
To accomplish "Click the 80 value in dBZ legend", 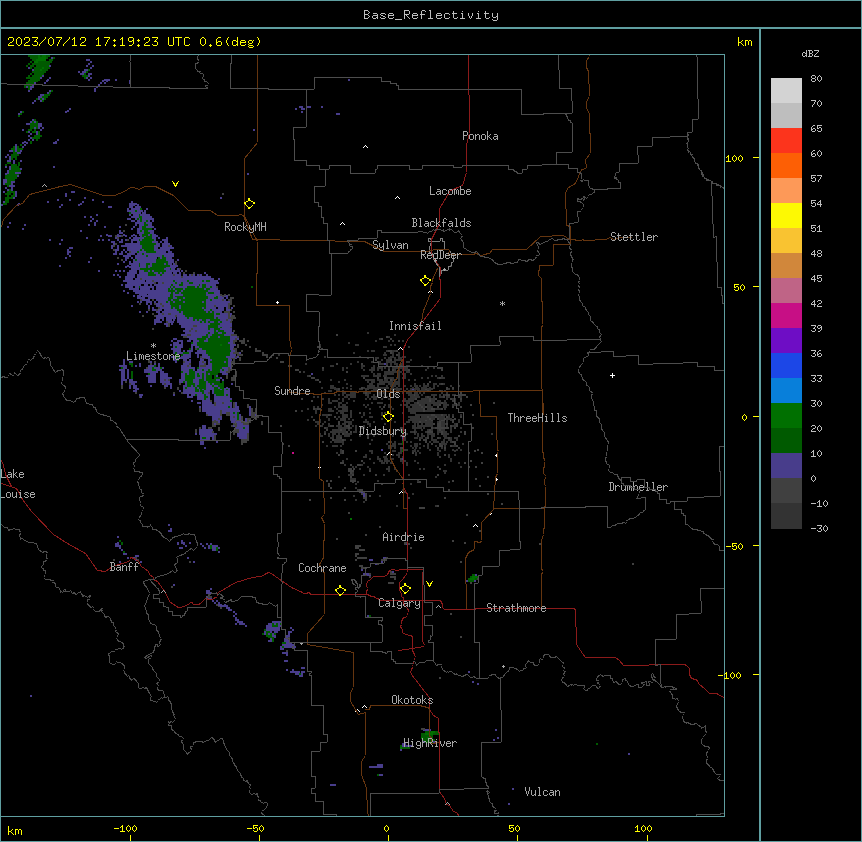I will click(816, 79).
